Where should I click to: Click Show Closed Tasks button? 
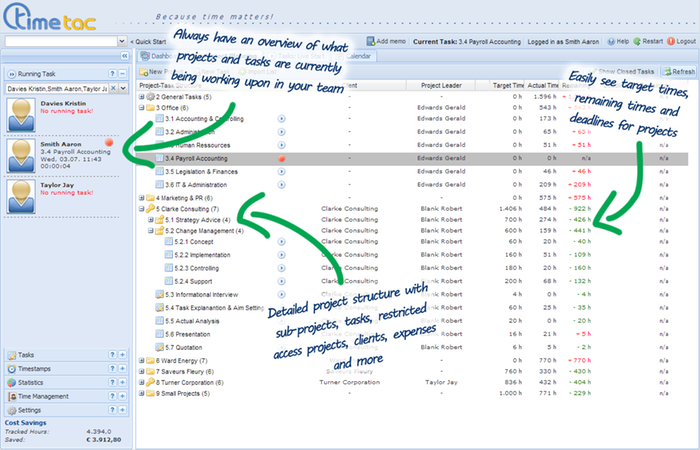(x=622, y=71)
